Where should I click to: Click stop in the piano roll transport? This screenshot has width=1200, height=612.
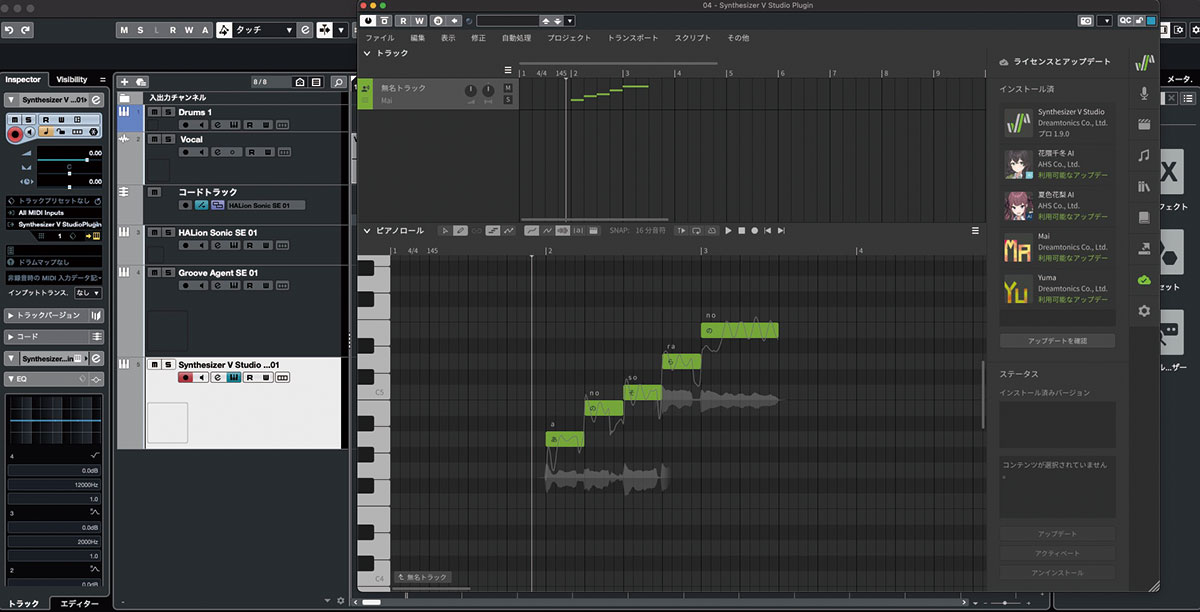(742, 230)
